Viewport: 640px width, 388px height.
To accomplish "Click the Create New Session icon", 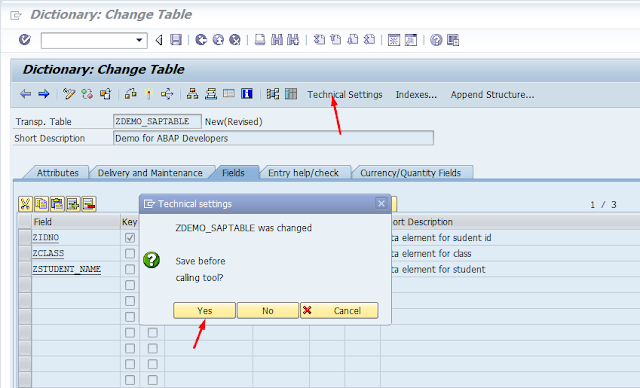I will point(394,40).
